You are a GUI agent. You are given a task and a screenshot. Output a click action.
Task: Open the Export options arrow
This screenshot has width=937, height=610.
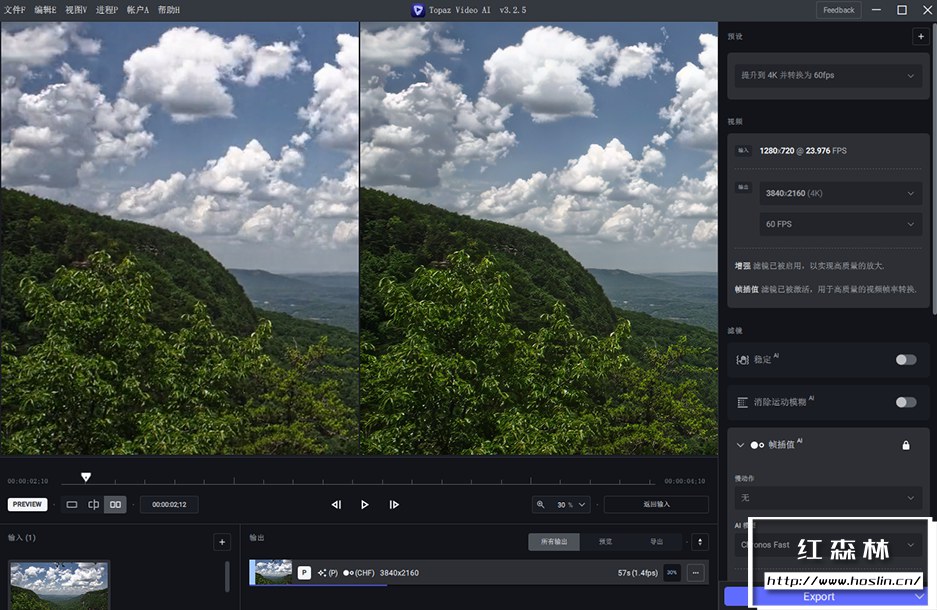[x=920, y=597]
